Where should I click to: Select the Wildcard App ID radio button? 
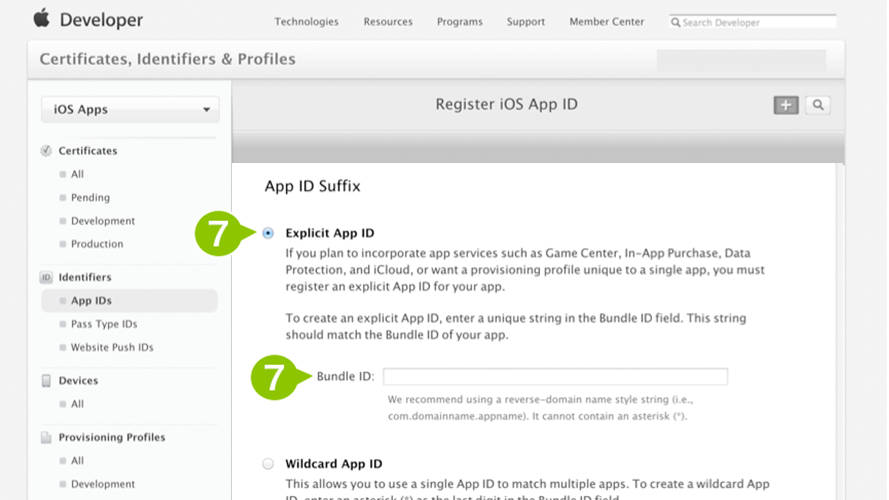click(268, 464)
